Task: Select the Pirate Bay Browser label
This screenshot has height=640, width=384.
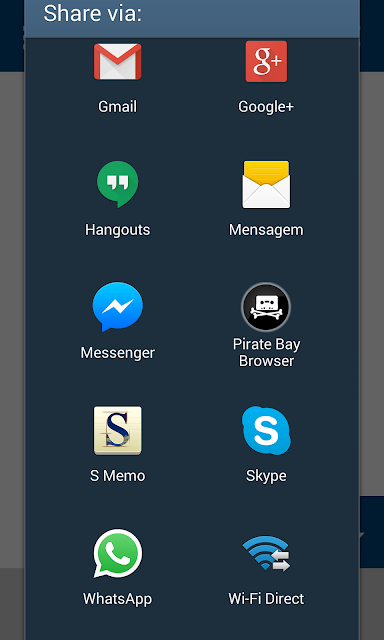Action: coord(266,353)
